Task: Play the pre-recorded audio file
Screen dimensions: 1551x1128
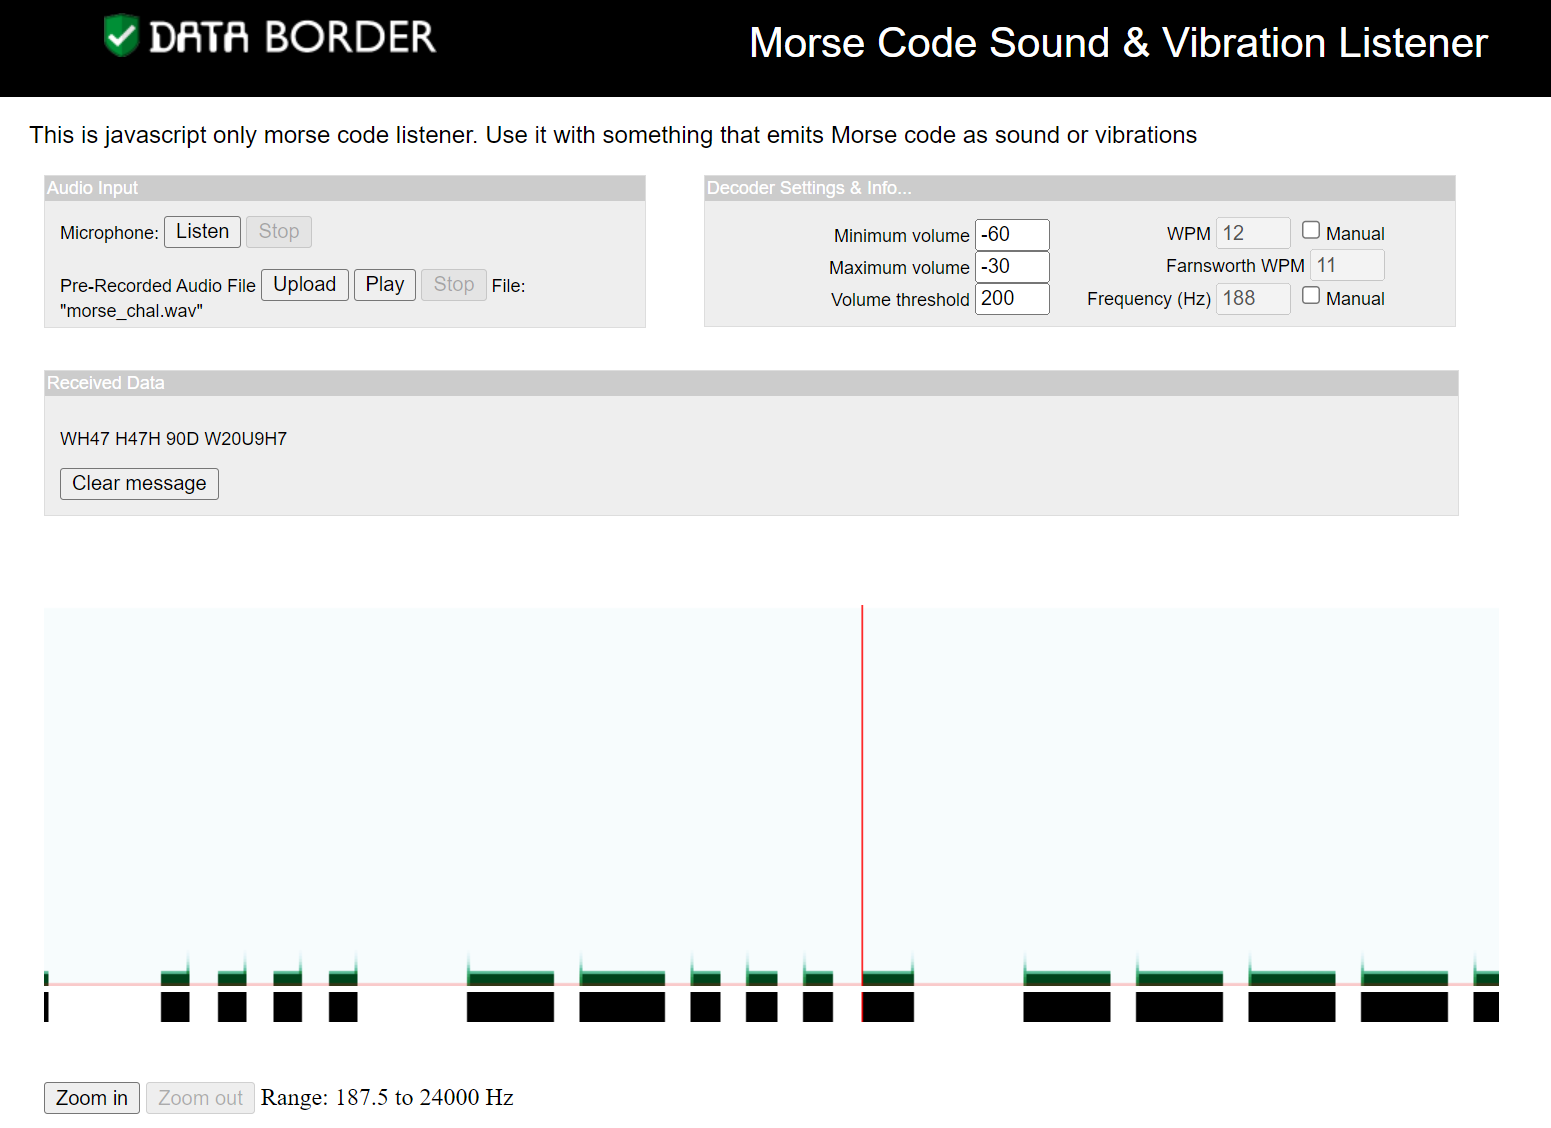Action: (x=384, y=285)
